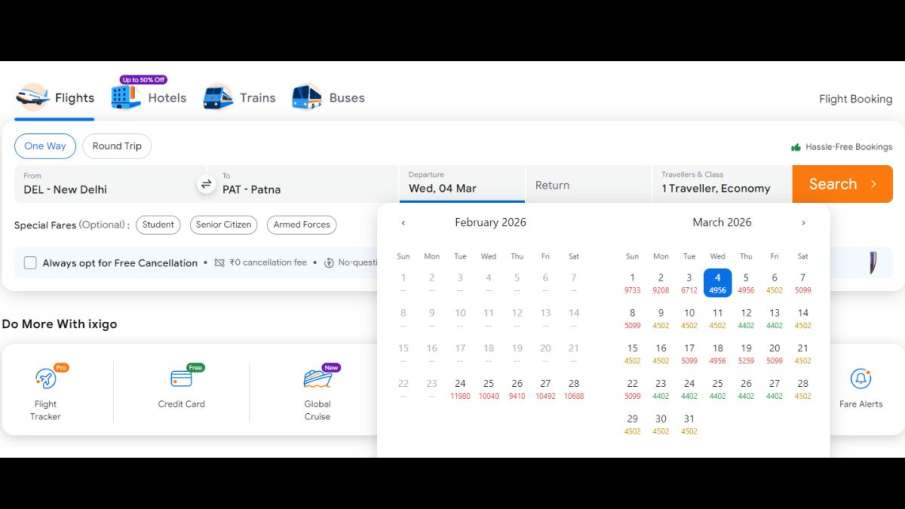Click the Return date field

(x=588, y=185)
